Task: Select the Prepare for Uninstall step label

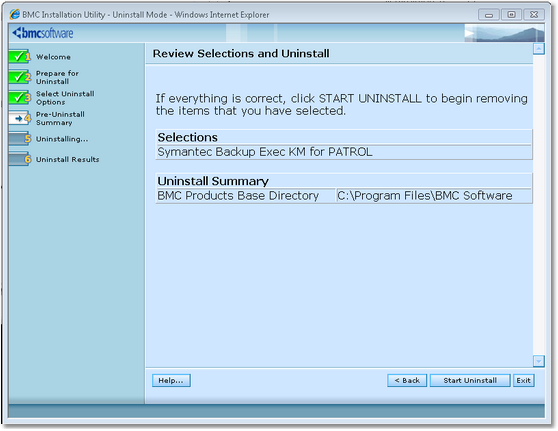Action: [57, 77]
